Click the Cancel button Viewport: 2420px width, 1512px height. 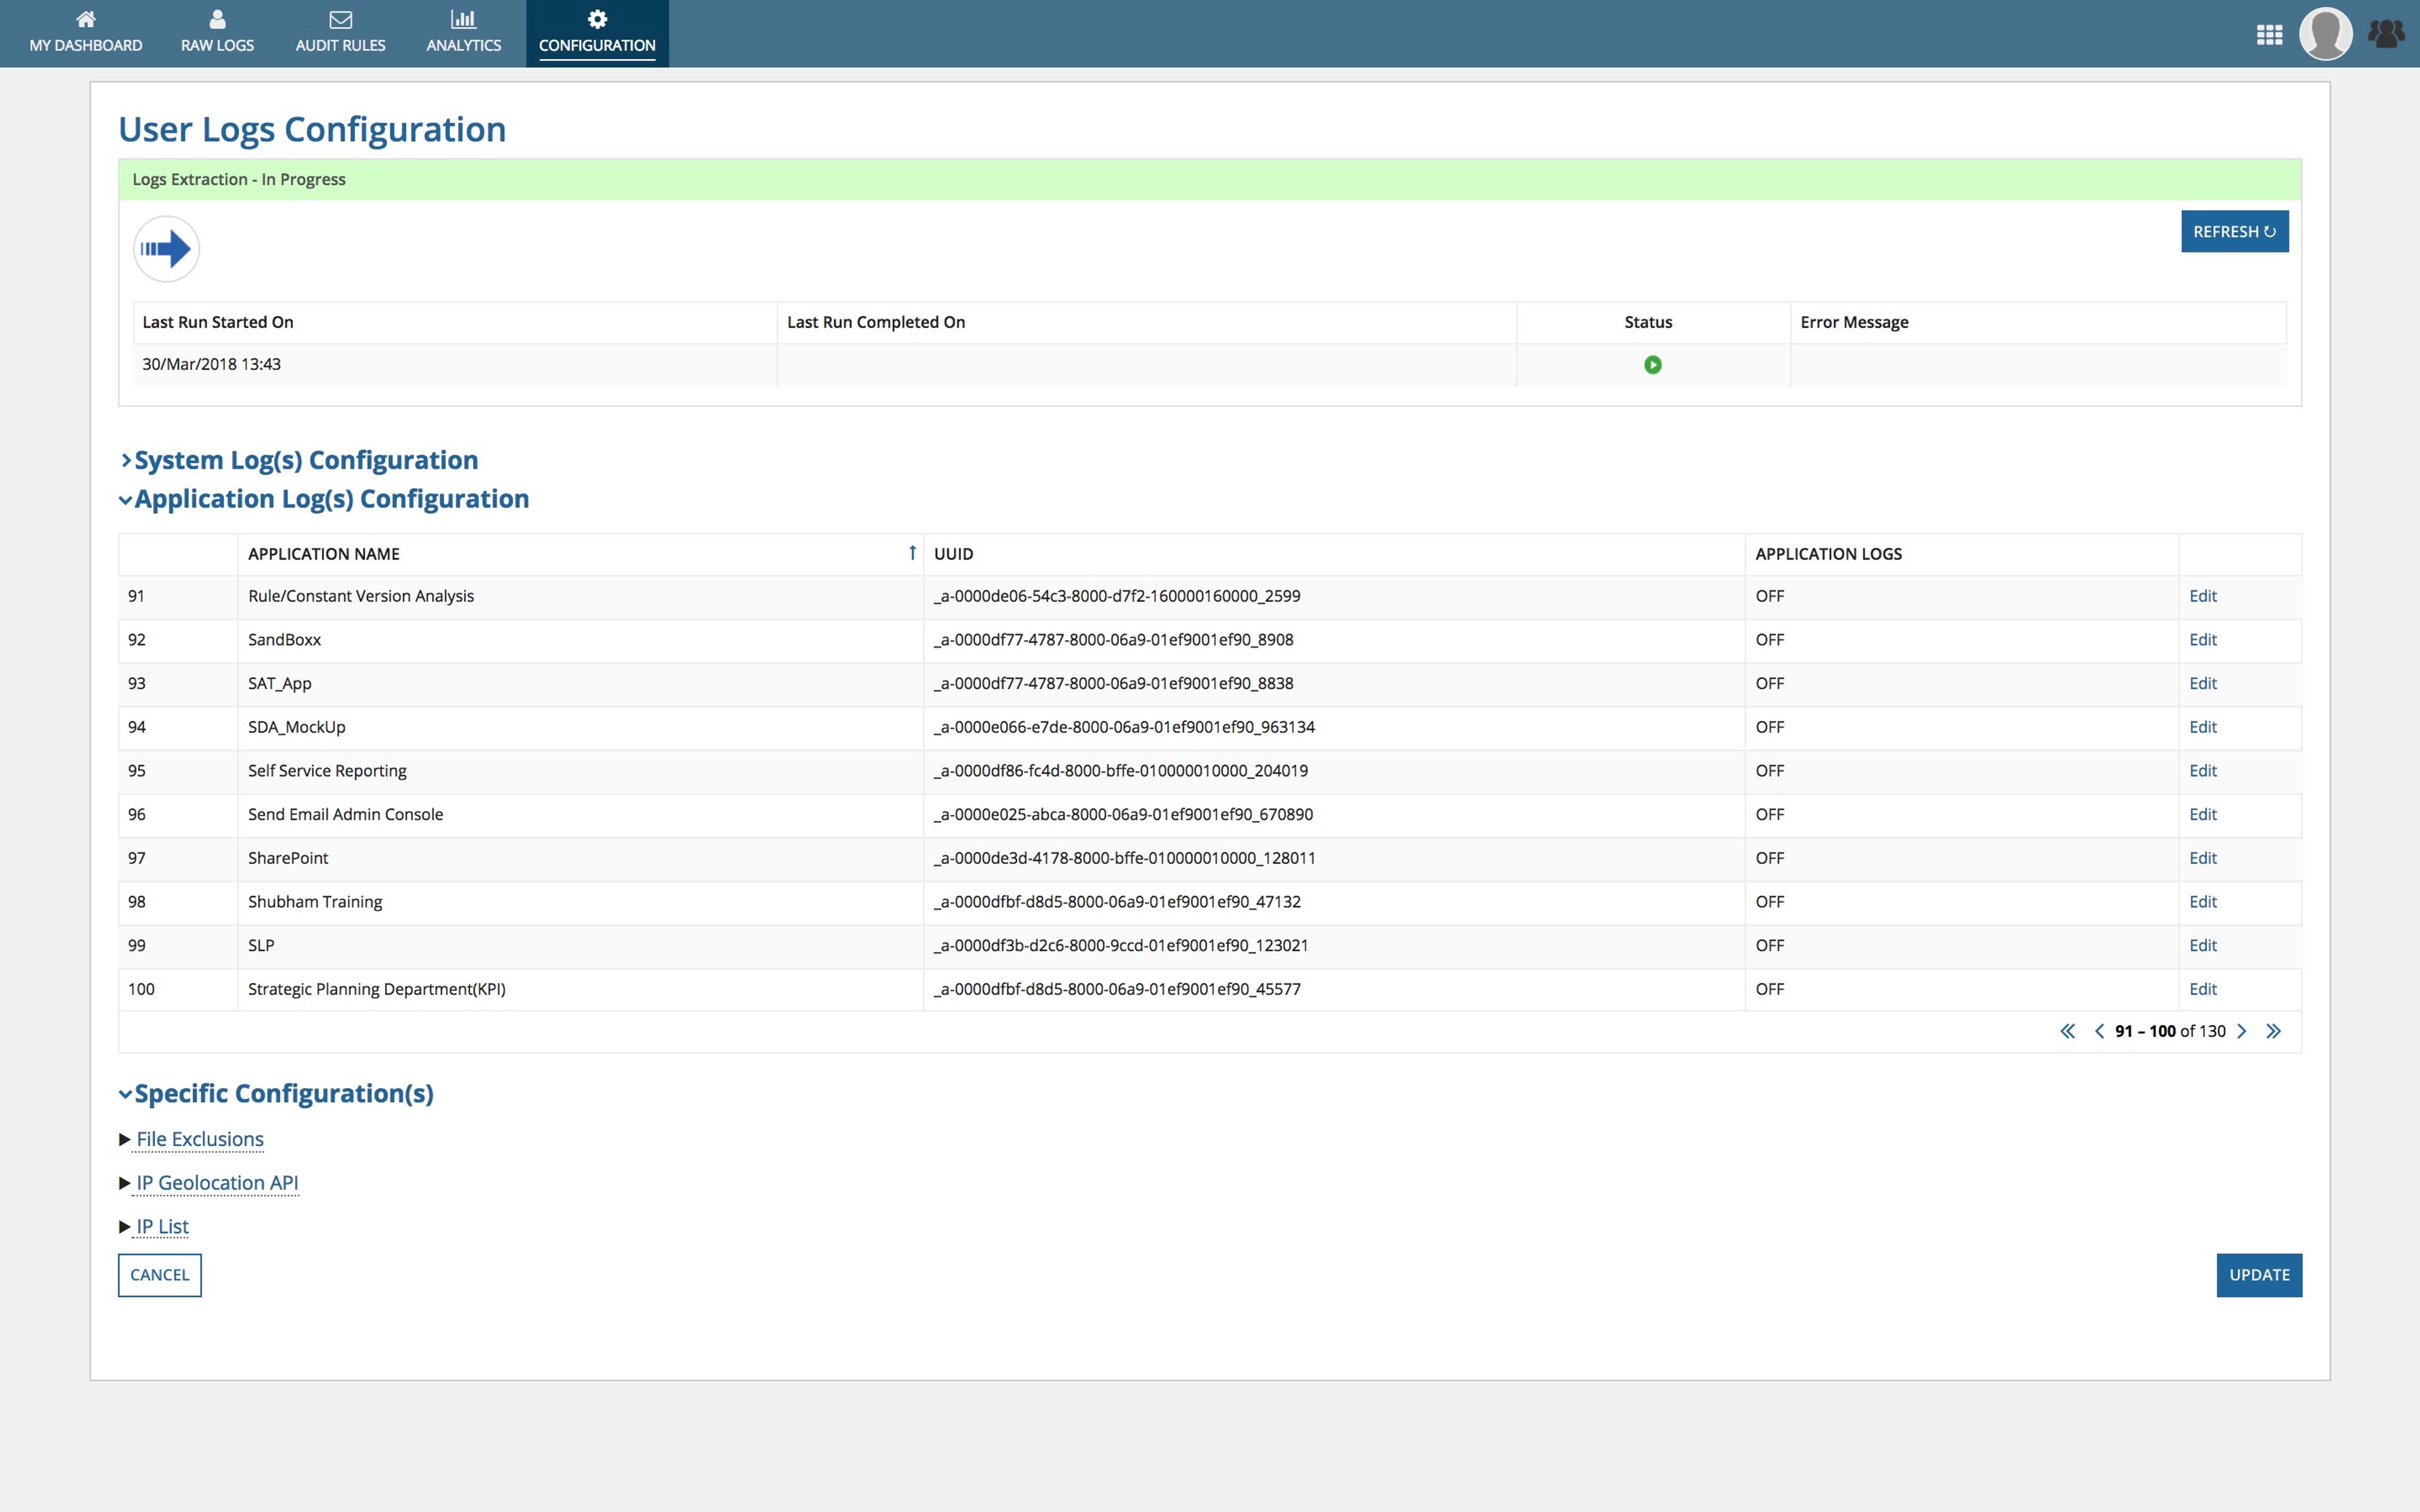tap(160, 1275)
